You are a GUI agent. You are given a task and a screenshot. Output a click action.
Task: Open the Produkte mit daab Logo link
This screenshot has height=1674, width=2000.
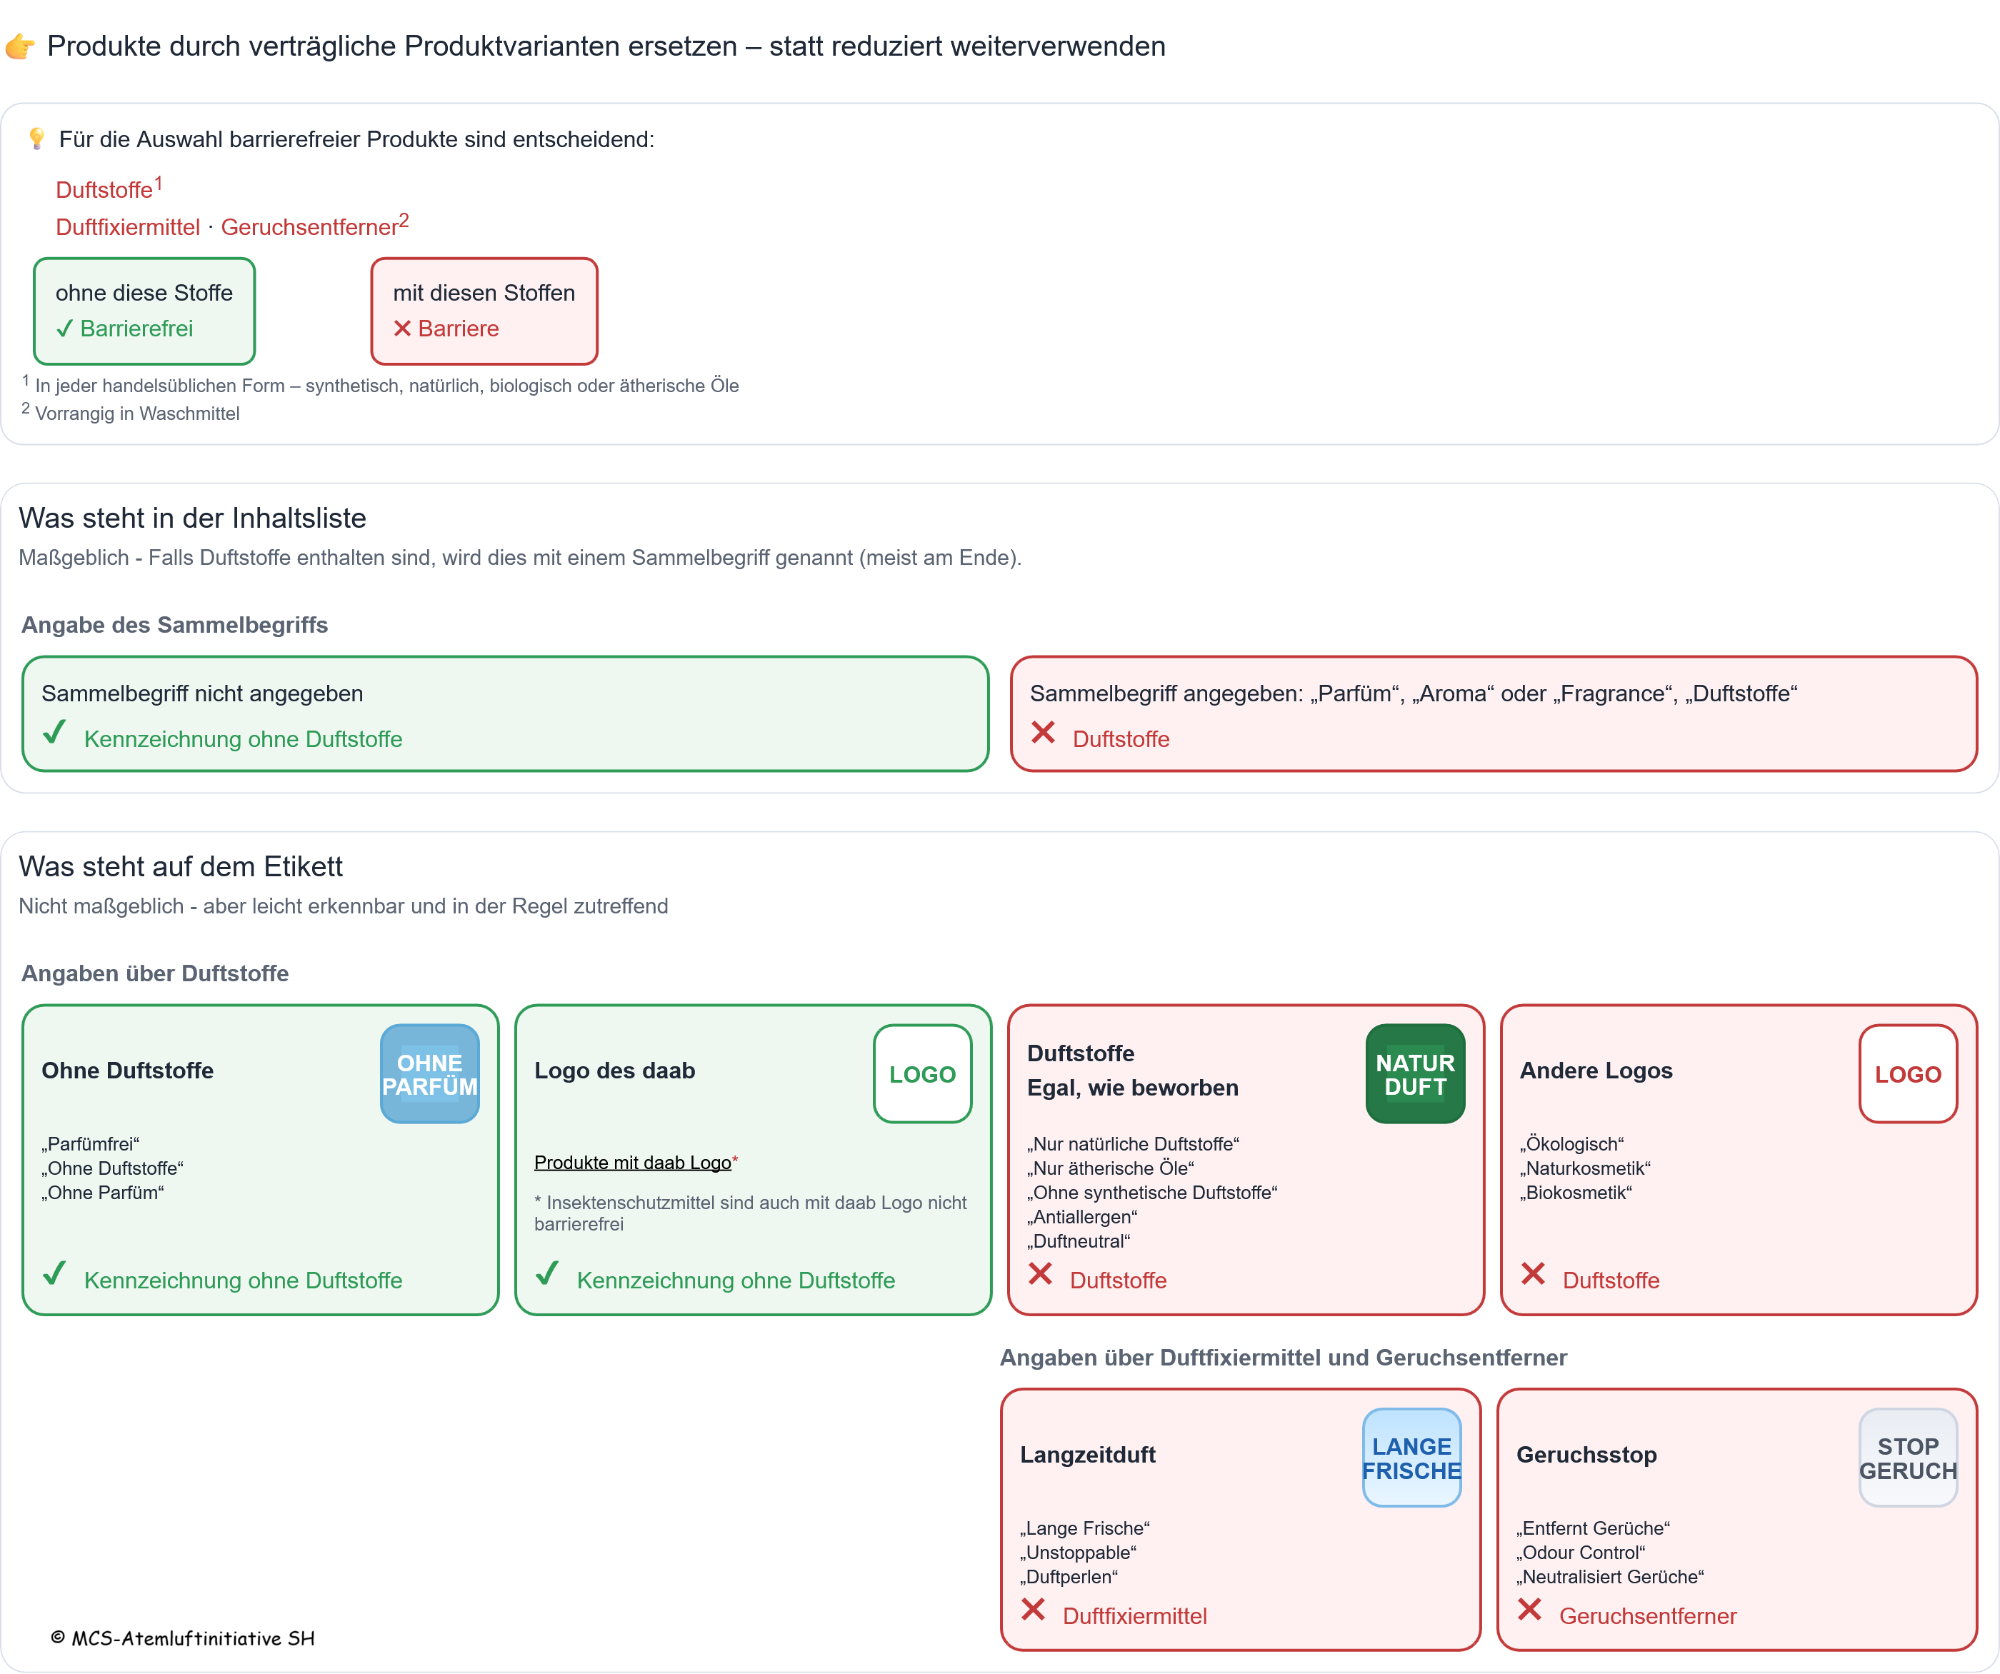click(x=633, y=1162)
